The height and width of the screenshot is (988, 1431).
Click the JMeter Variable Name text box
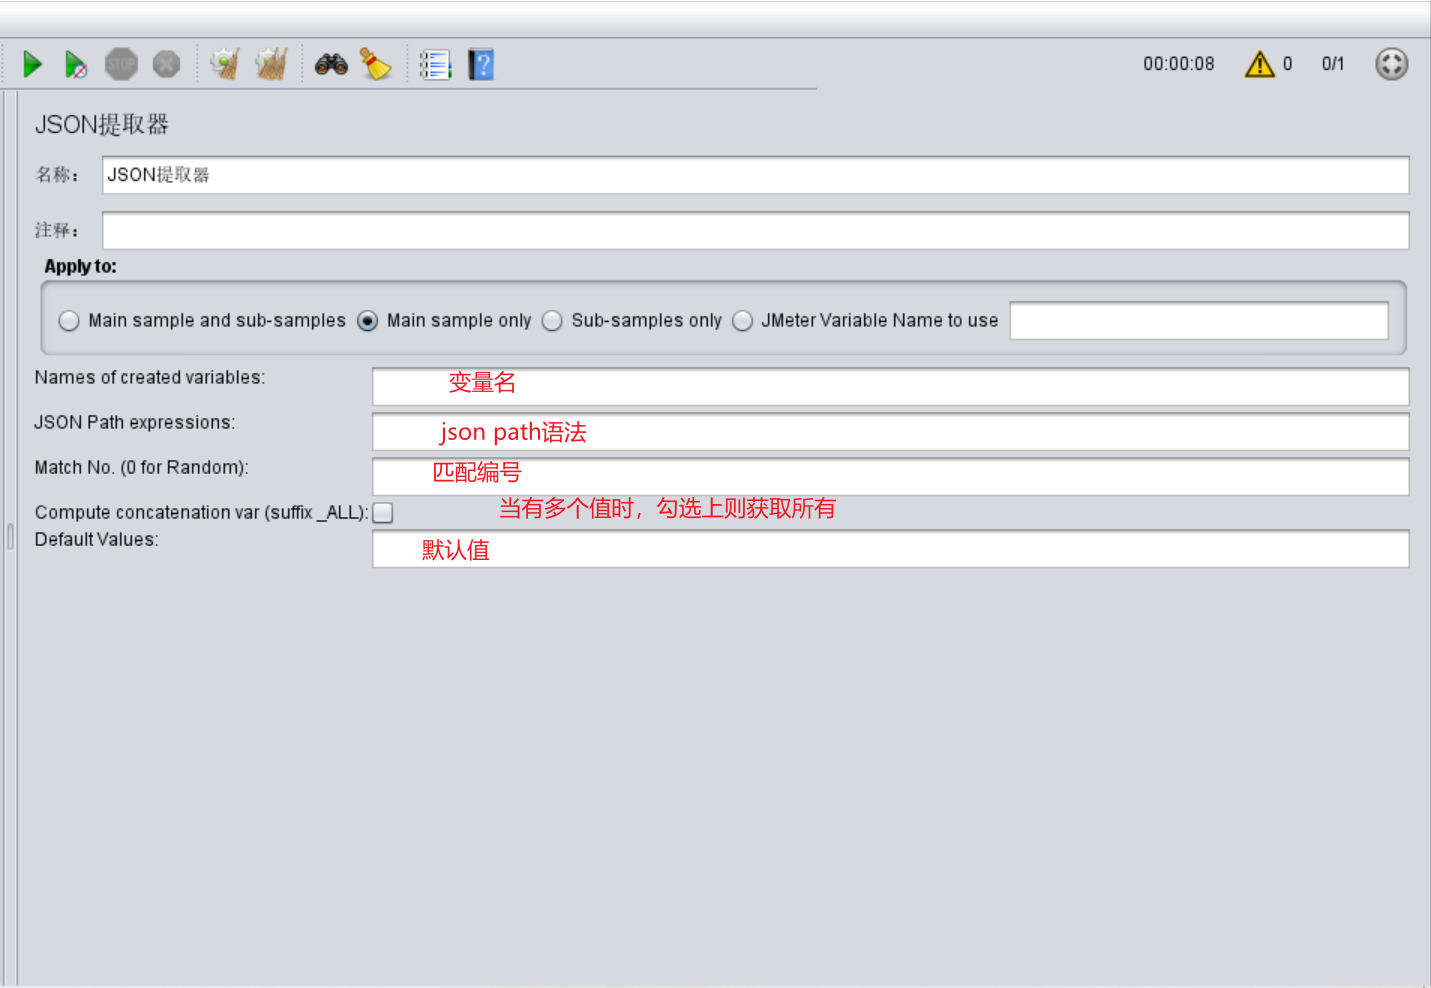pos(1199,321)
